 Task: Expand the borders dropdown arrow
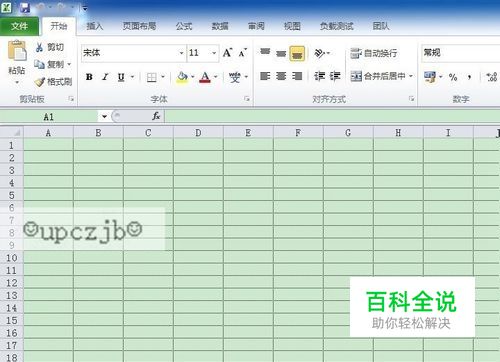tap(163, 77)
